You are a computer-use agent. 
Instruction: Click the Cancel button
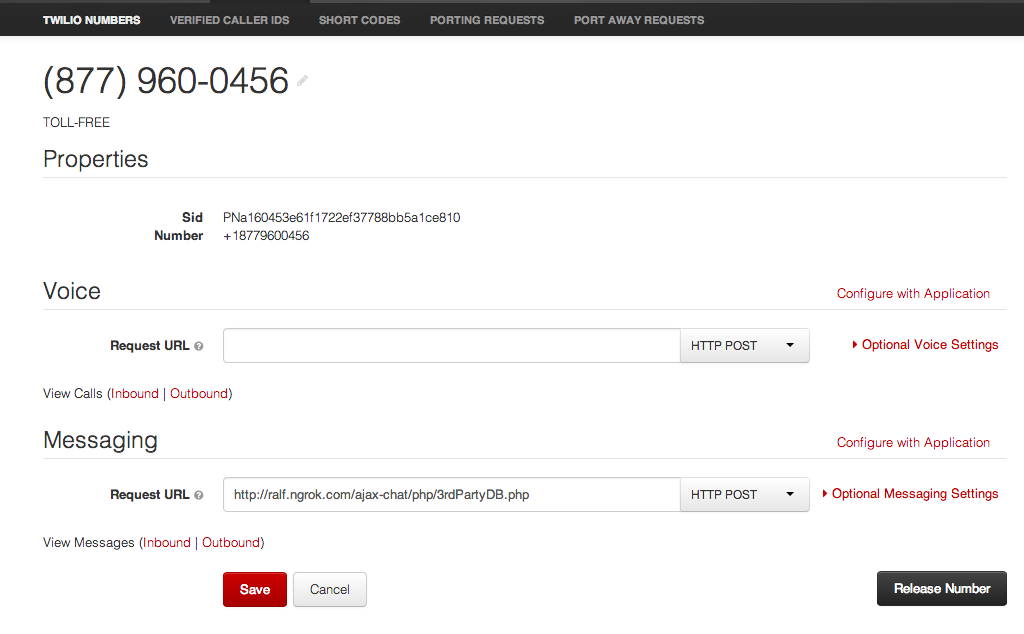click(x=330, y=590)
